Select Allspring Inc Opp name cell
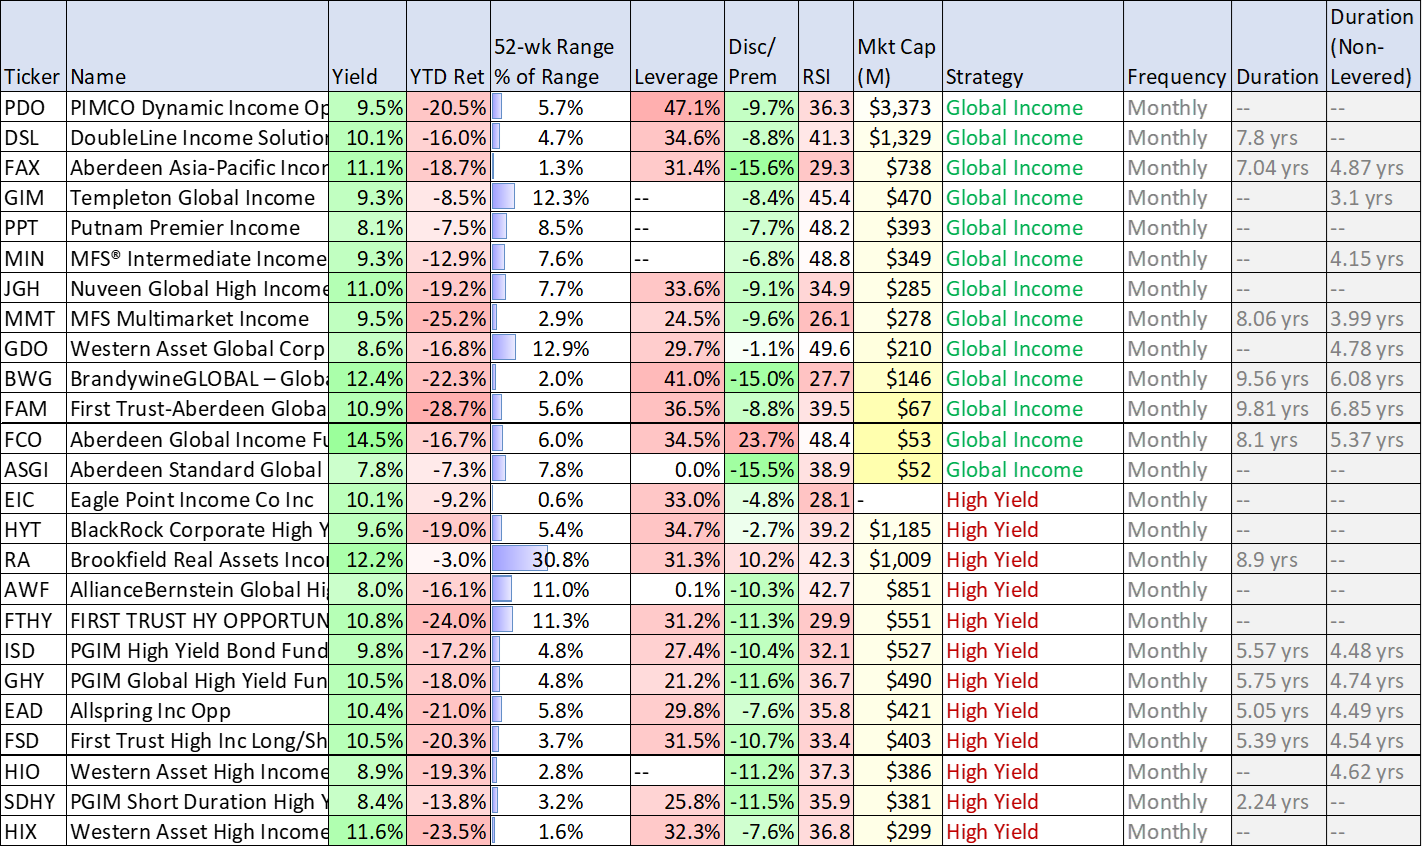 198,711
